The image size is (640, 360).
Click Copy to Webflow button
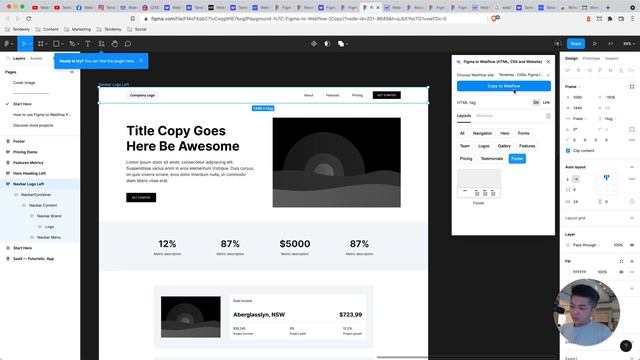(x=504, y=86)
